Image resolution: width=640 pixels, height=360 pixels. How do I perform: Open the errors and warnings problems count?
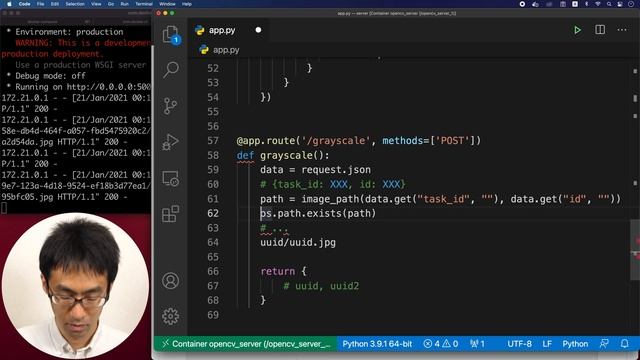point(440,344)
